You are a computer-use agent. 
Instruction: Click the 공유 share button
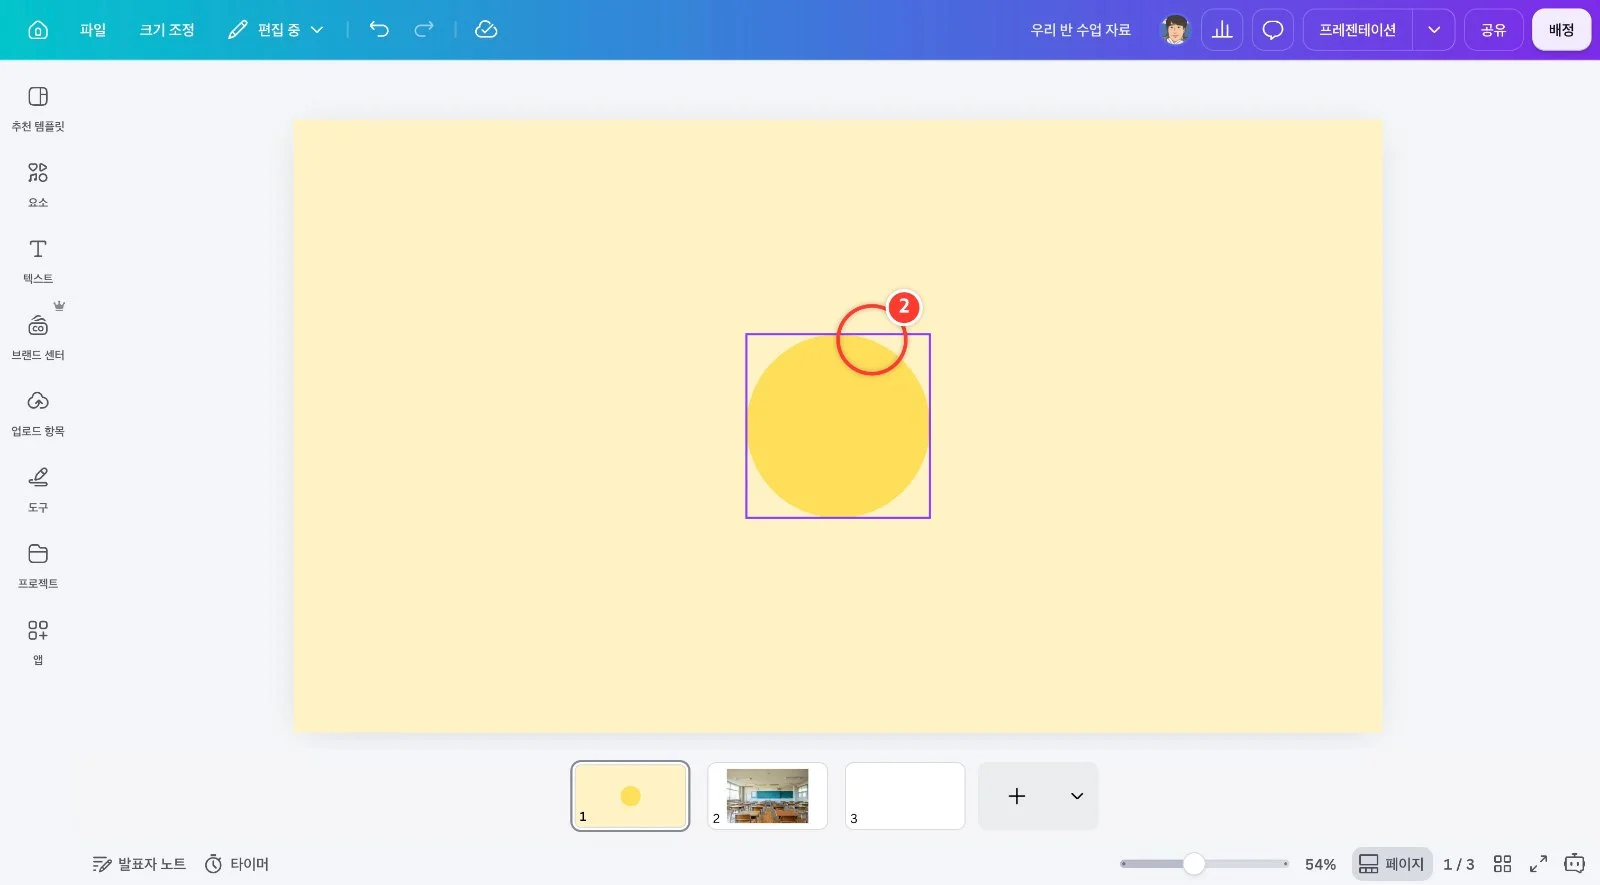tap(1493, 30)
